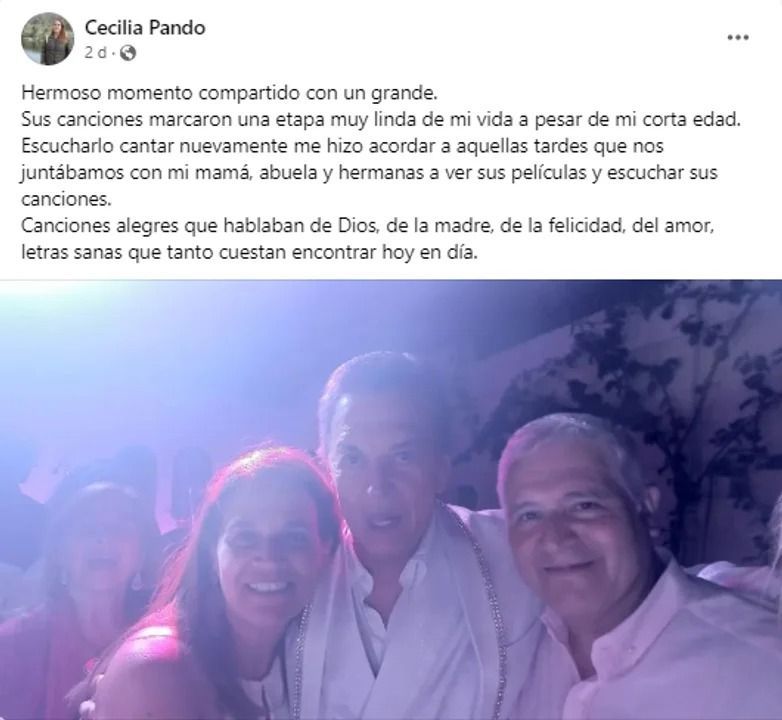Click the globe public privacy icon
This screenshot has height=720, width=782.
pos(128,52)
